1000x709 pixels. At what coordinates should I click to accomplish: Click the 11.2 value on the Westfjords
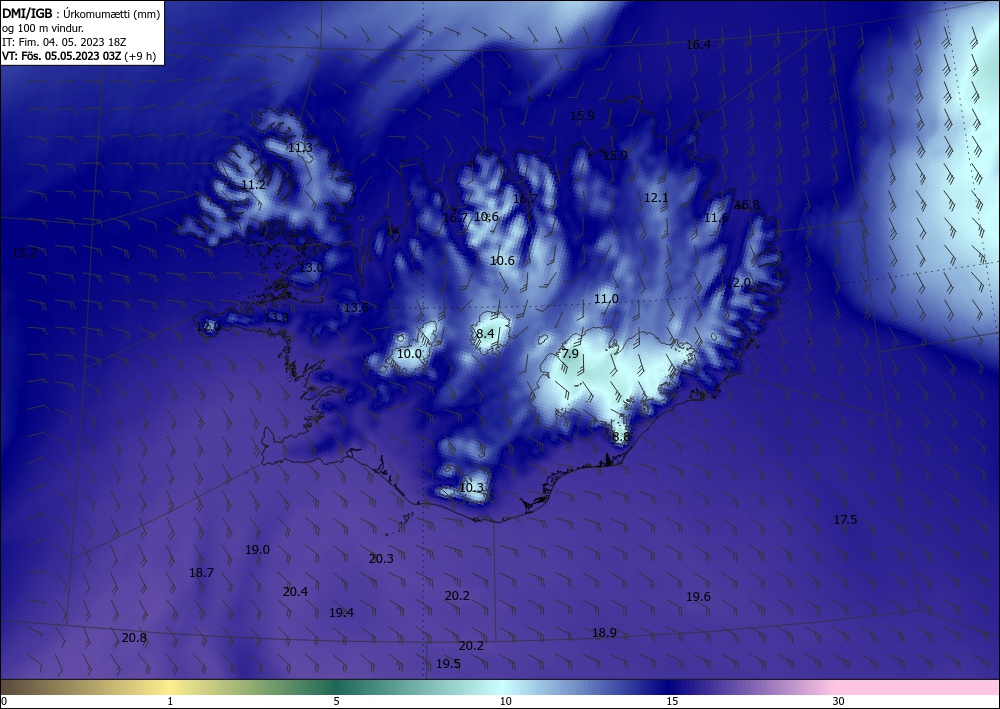click(253, 185)
